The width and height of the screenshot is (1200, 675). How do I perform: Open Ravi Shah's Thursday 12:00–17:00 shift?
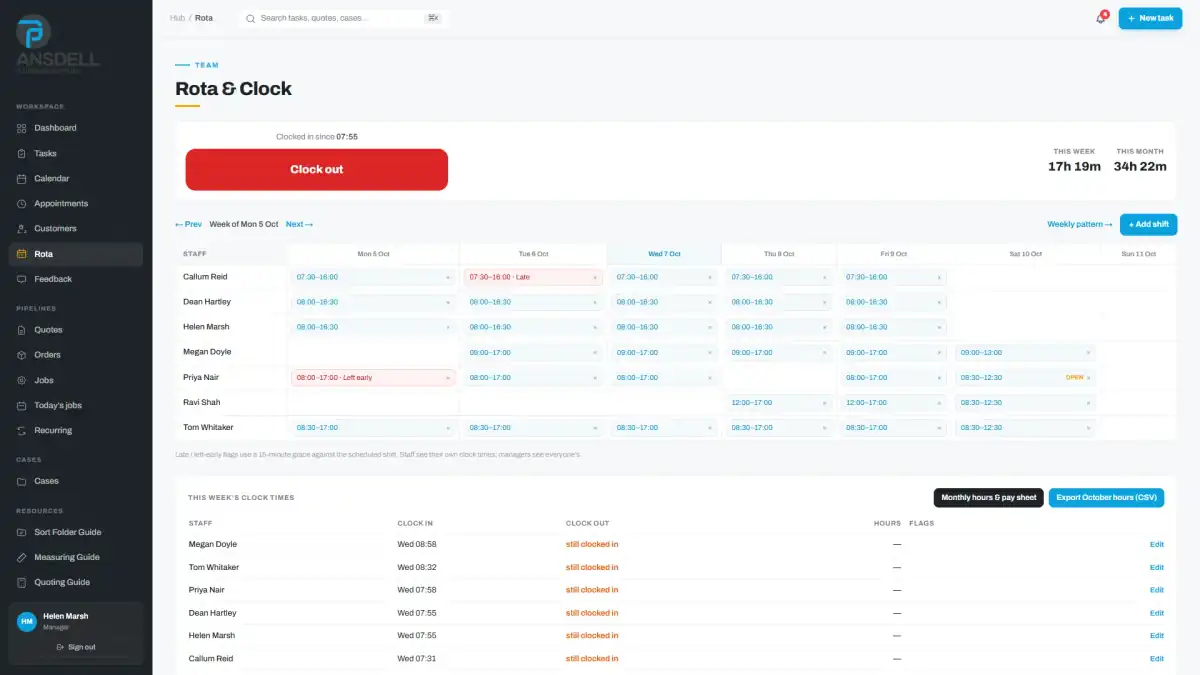point(779,403)
